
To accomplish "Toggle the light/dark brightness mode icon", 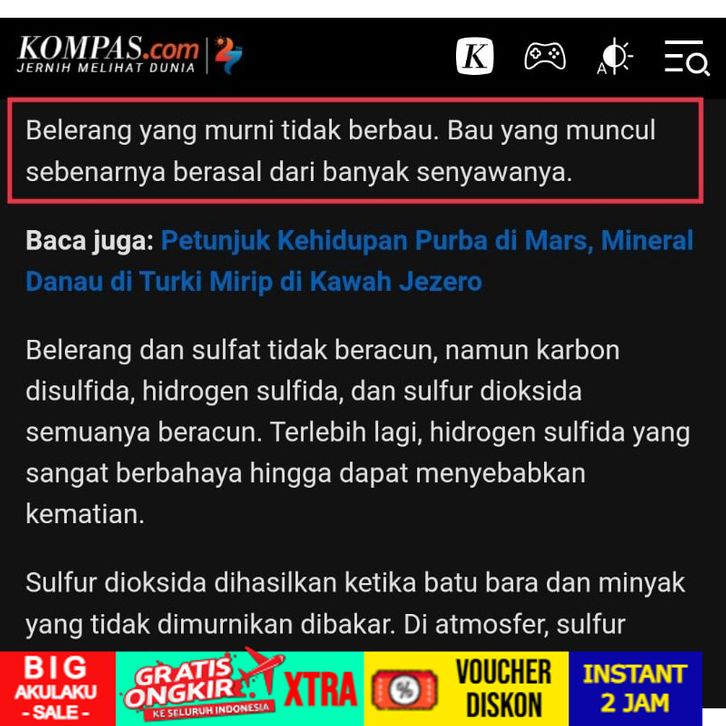I will click(614, 56).
